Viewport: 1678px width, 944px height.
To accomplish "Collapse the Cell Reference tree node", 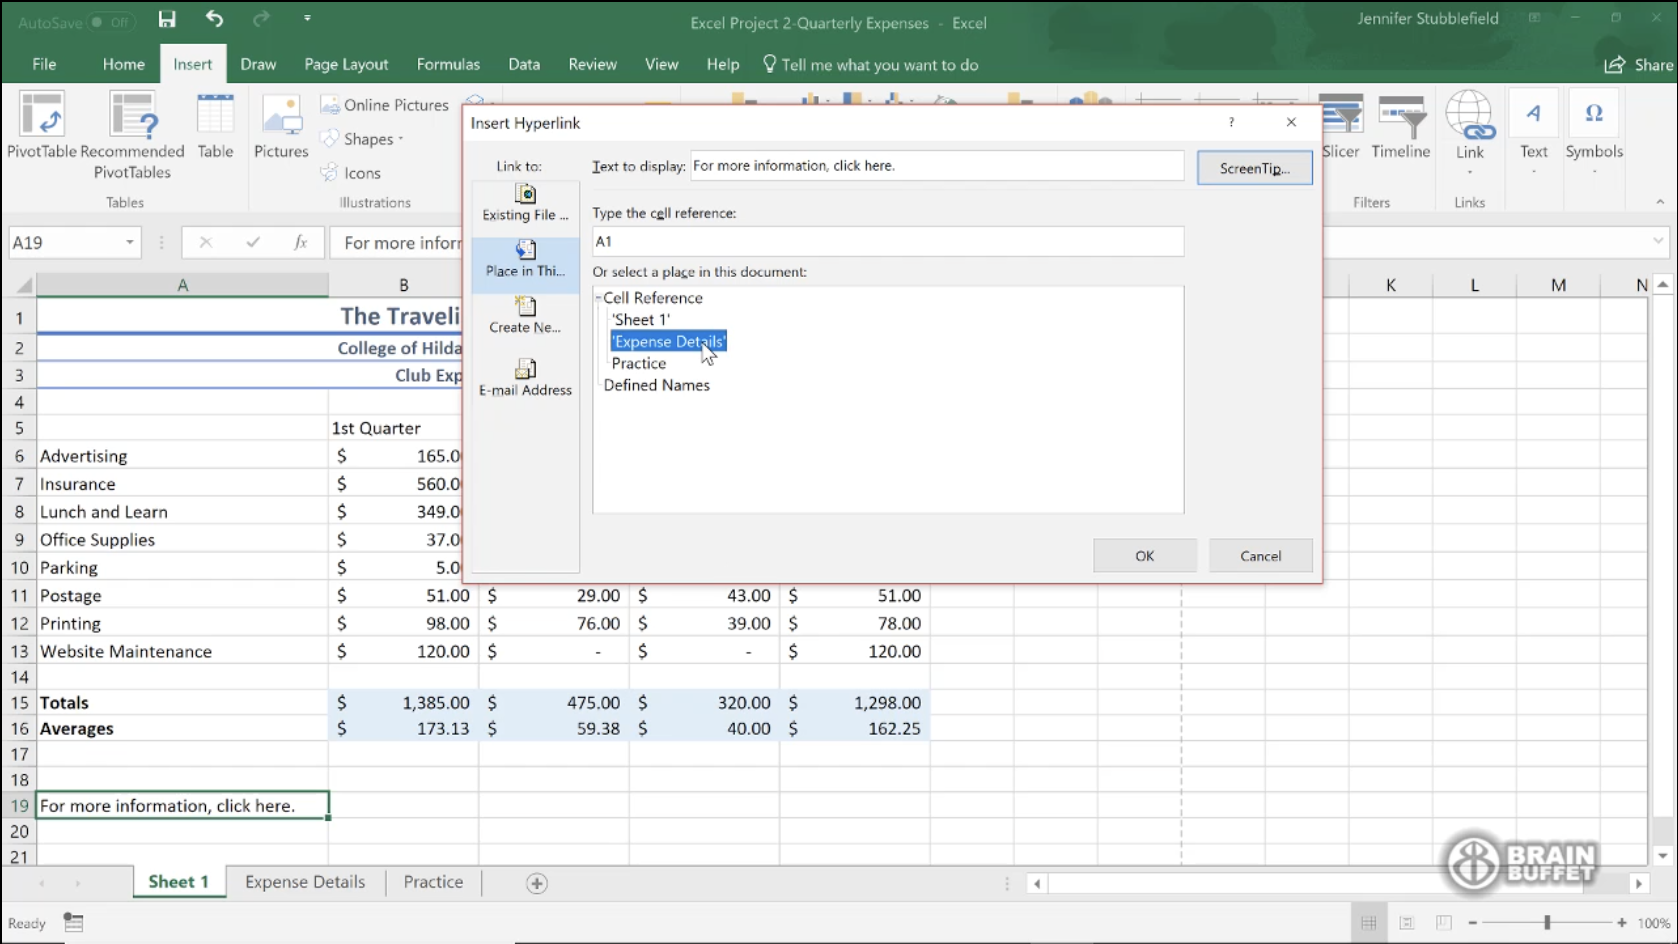I will pyautogui.click(x=598, y=298).
